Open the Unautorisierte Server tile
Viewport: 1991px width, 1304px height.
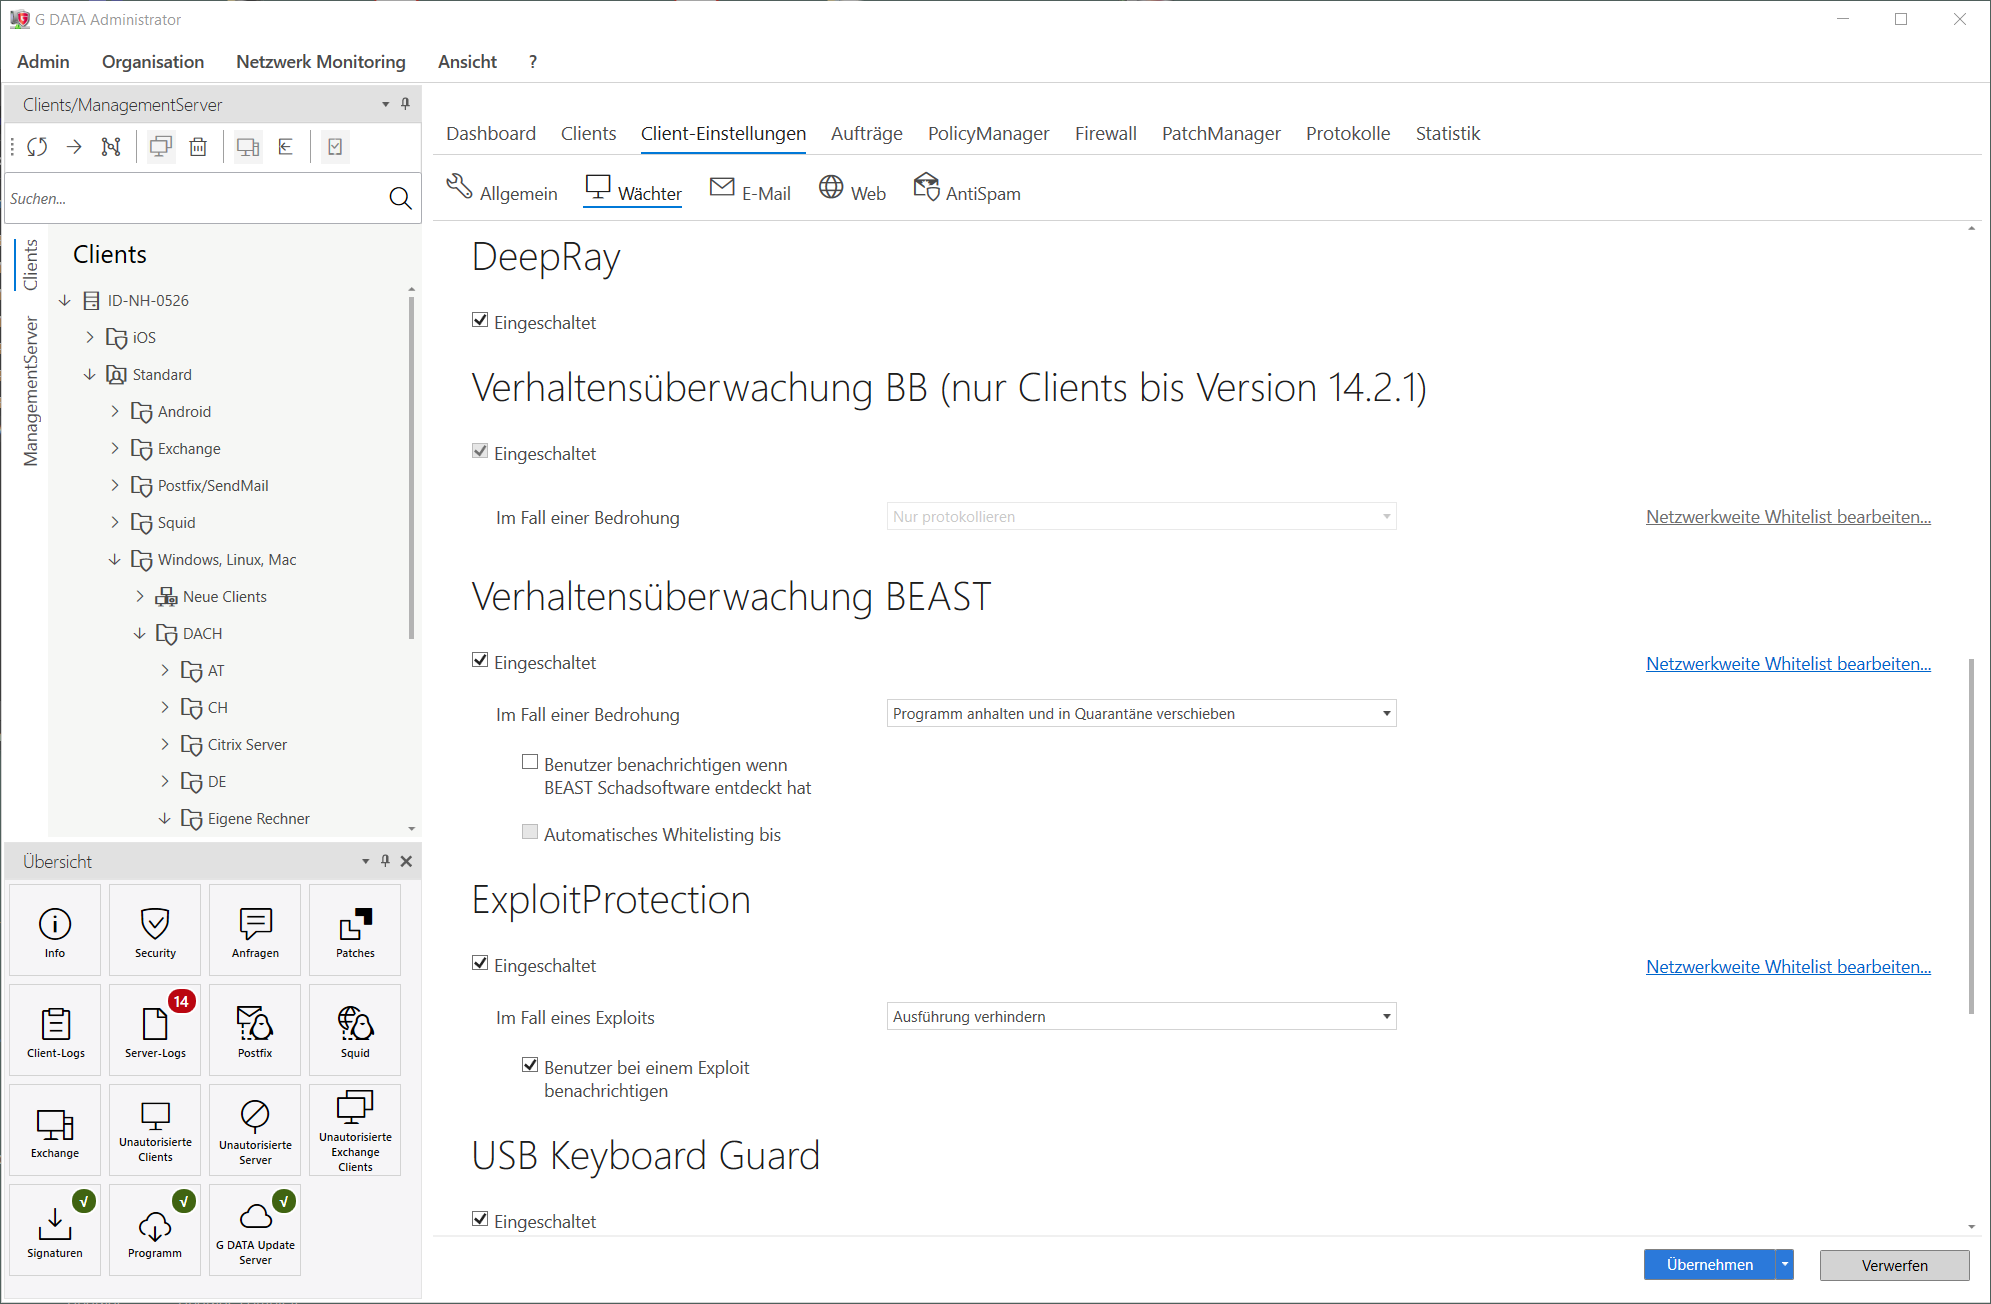pyautogui.click(x=255, y=1131)
